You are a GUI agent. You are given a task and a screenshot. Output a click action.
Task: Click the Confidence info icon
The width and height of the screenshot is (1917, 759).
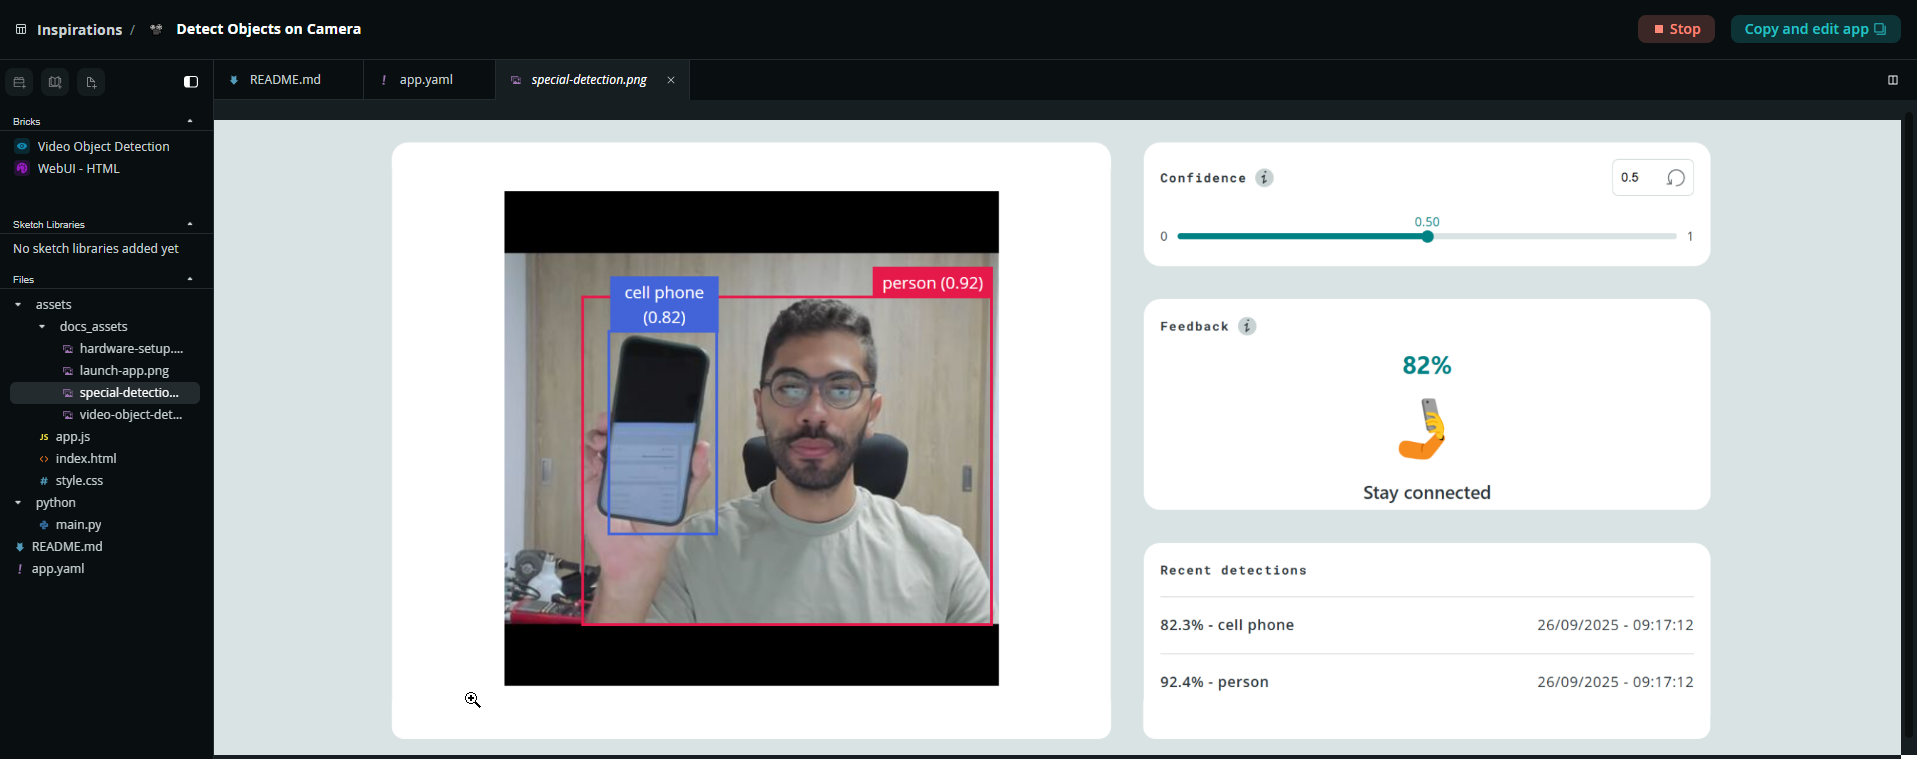click(1264, 178)
